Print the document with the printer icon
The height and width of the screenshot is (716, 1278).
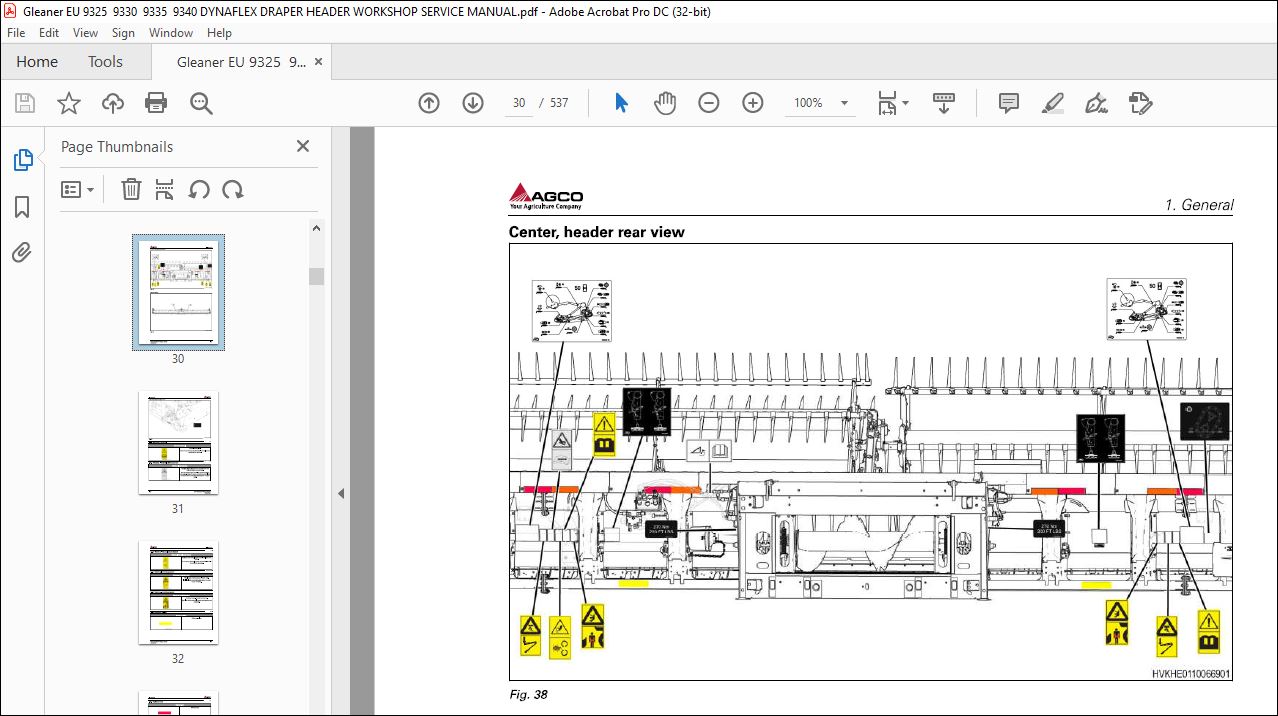pos(156,103)
